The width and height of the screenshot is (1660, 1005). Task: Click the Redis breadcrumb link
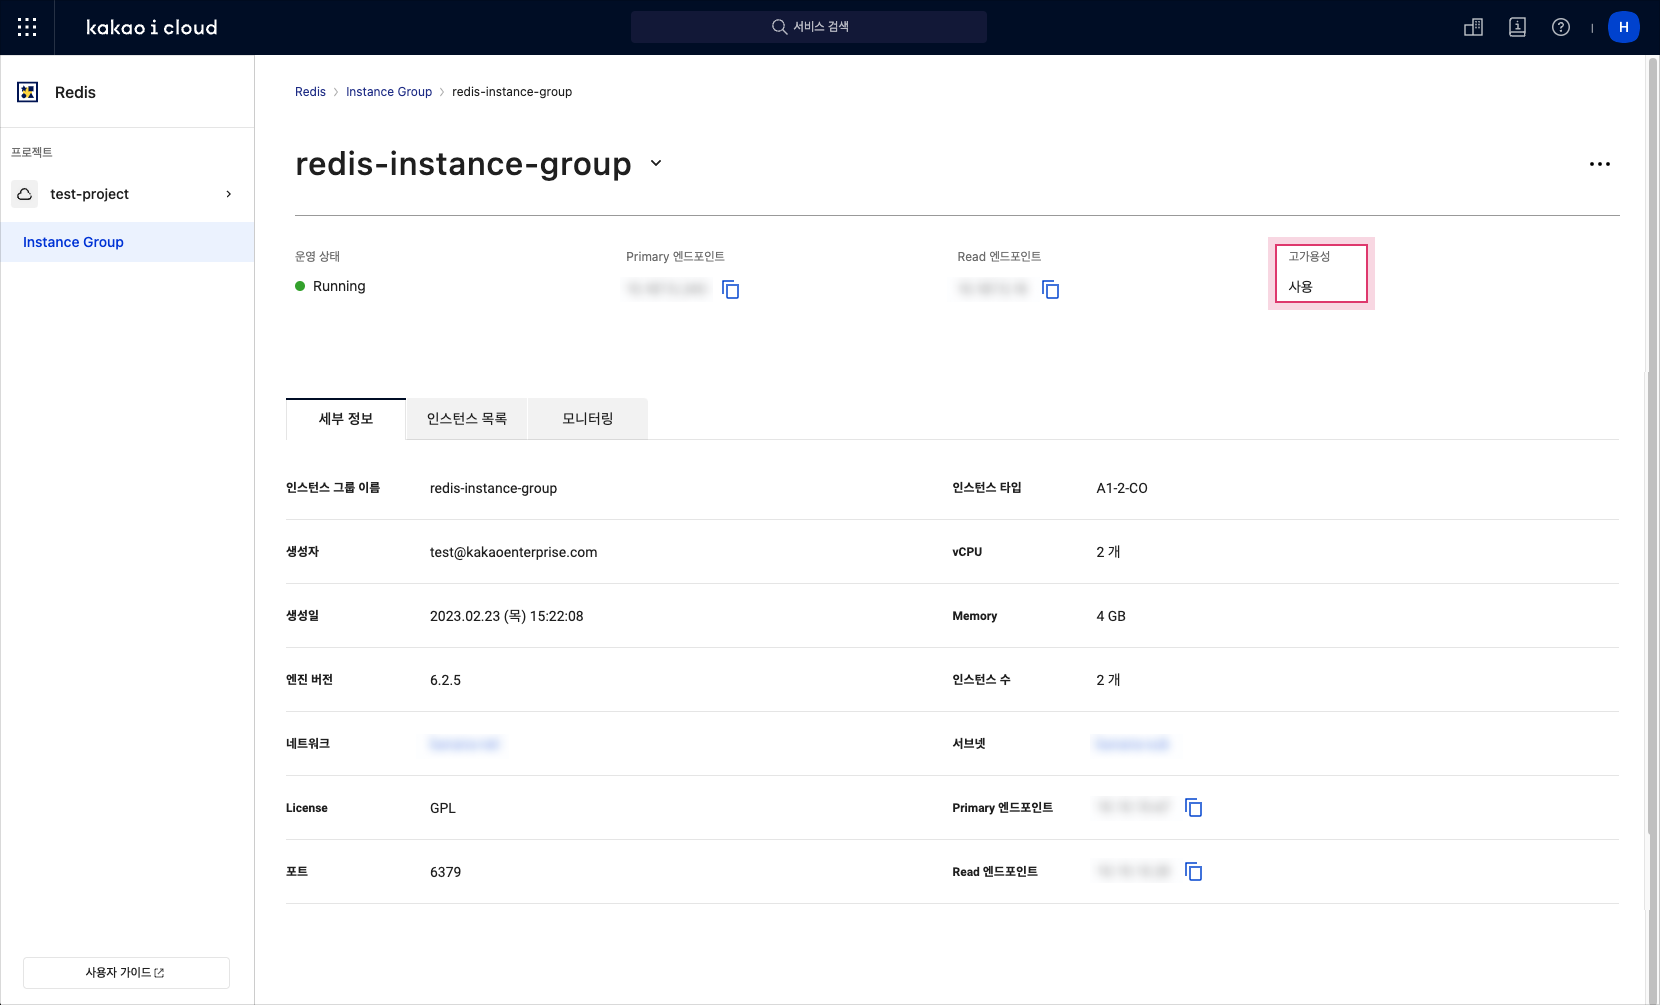pos(310,92)
